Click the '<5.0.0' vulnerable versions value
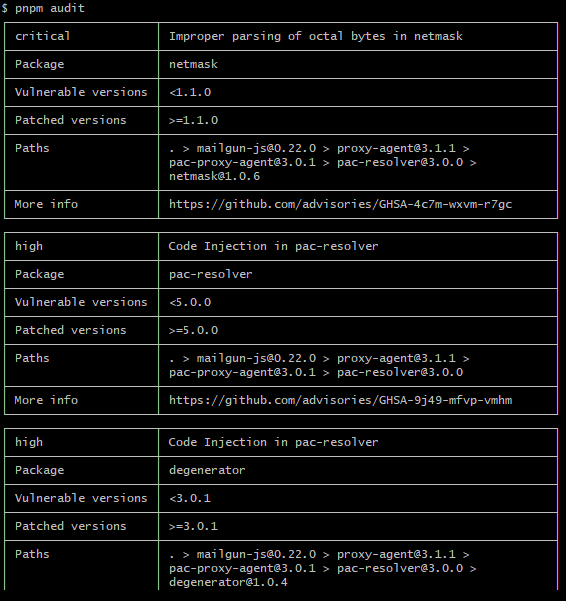Viewport: 566px width, 601px height. 190,302
